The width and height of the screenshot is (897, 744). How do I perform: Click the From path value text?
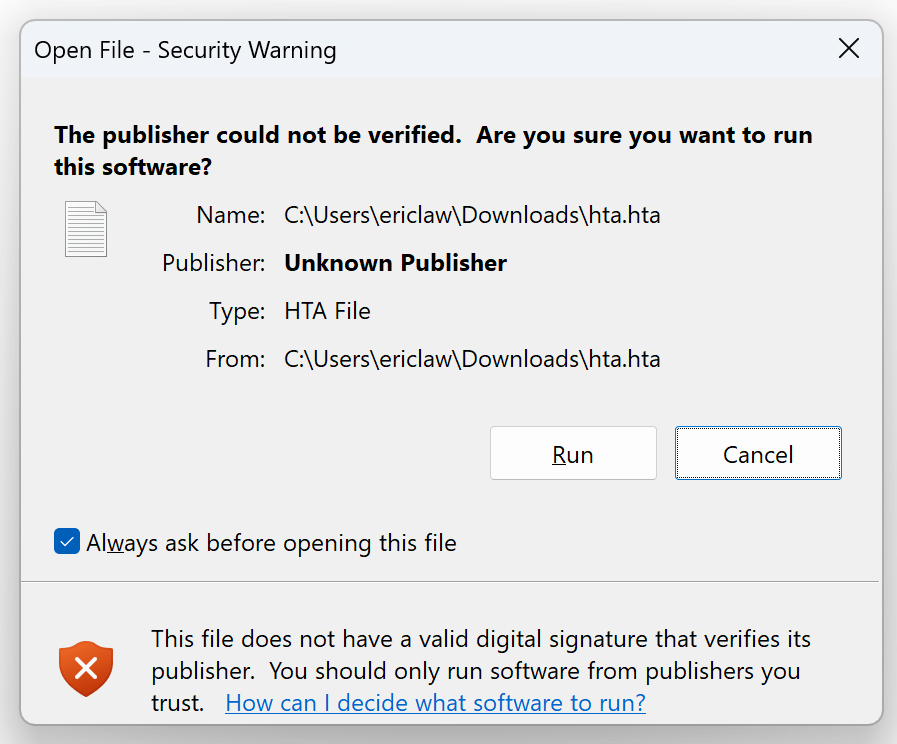472,359
